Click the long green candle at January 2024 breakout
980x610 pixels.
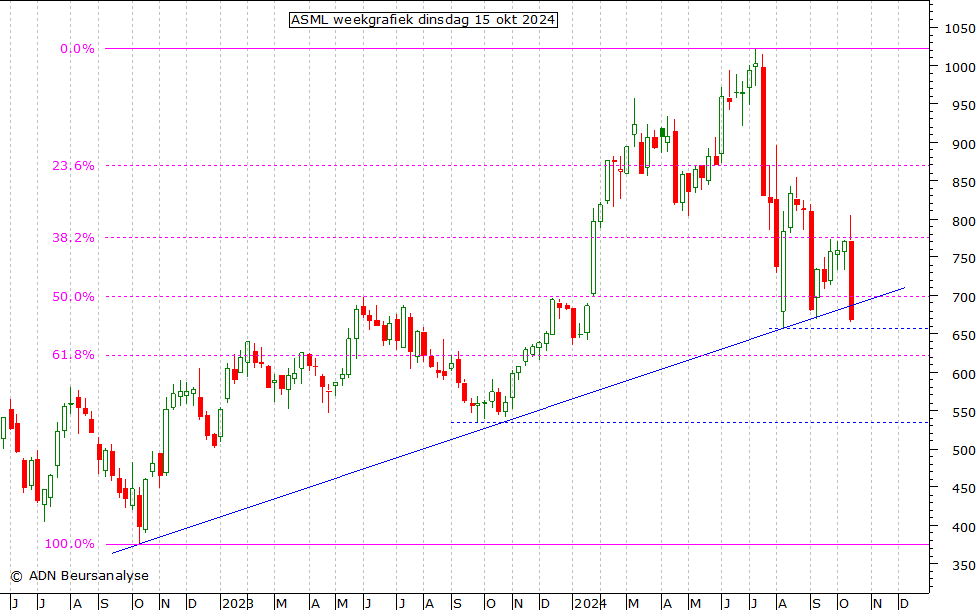594,258
